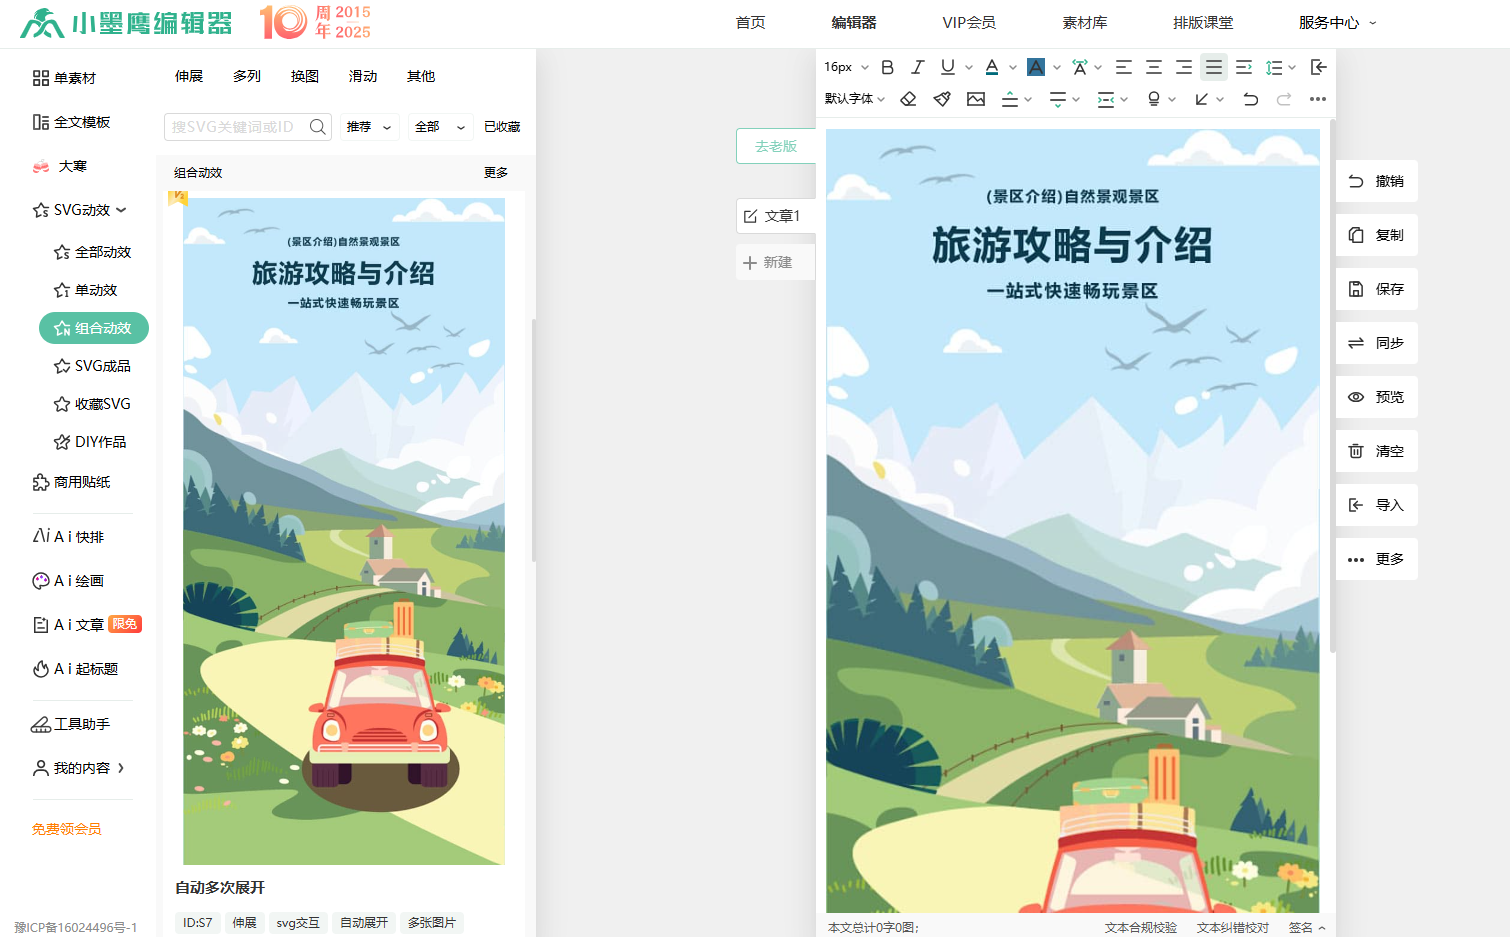Click the trash icon for 清空
The image size is (1510, 937).
pos(1356,451)
